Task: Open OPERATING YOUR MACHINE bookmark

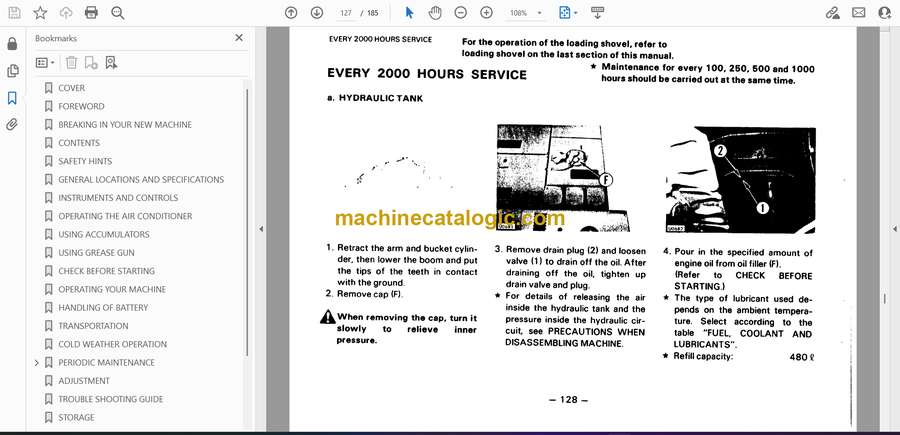Action: [x=112, y=289]
